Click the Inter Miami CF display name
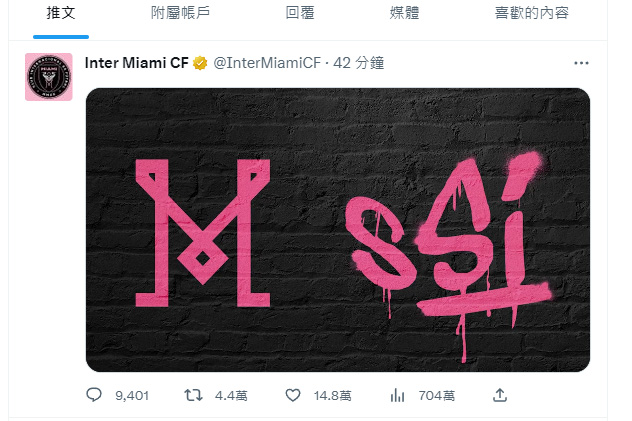 point(137,63)
